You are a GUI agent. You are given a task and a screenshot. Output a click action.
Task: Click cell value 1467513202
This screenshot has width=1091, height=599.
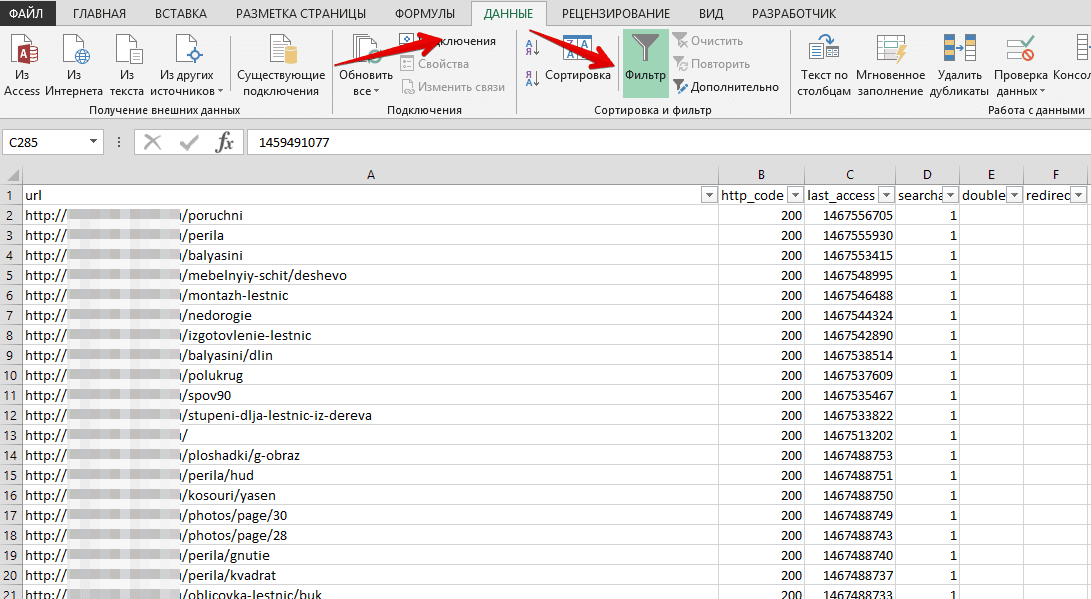click(850, 436)
